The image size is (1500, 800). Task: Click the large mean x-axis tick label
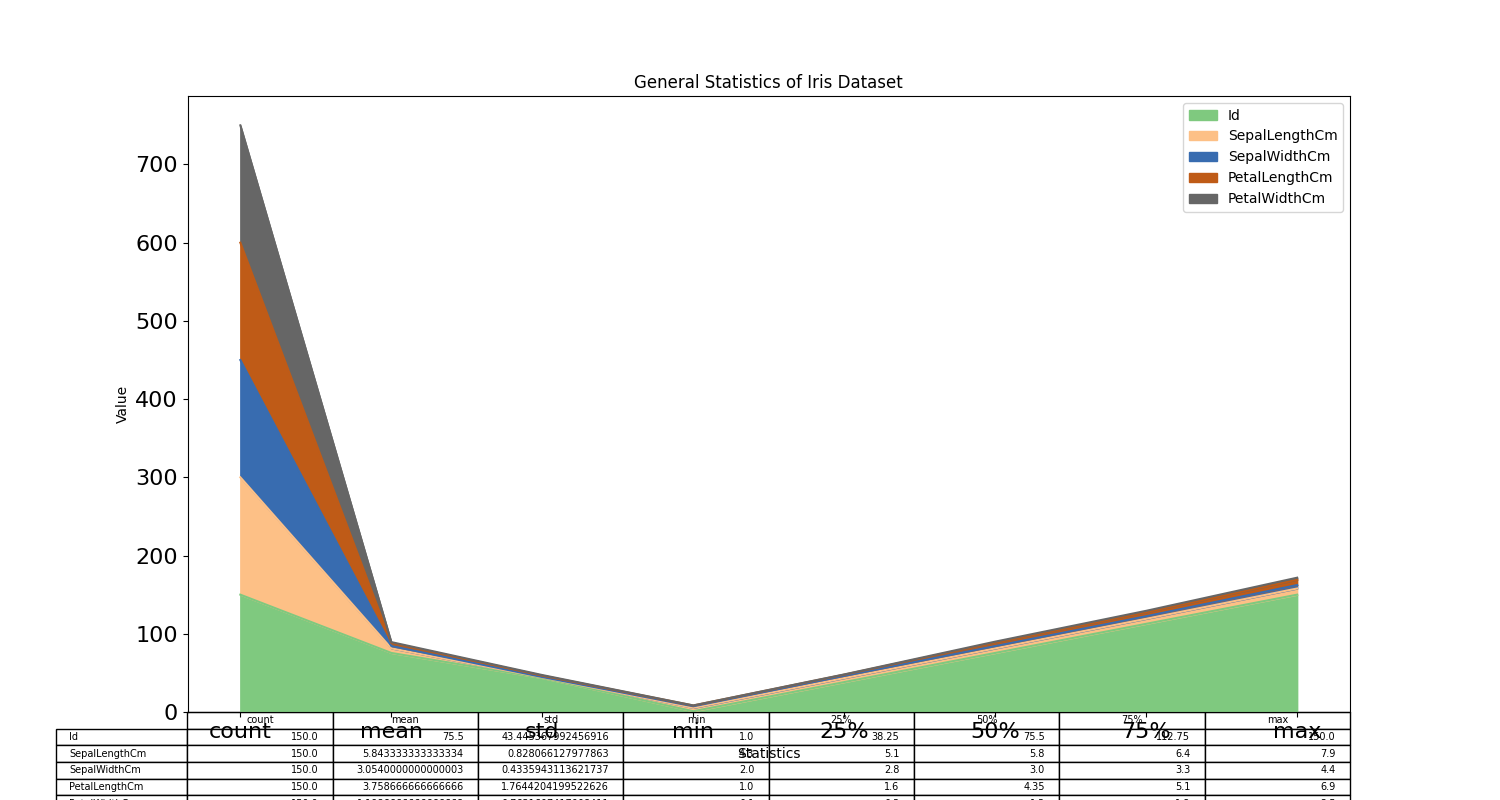pos(391,732)
